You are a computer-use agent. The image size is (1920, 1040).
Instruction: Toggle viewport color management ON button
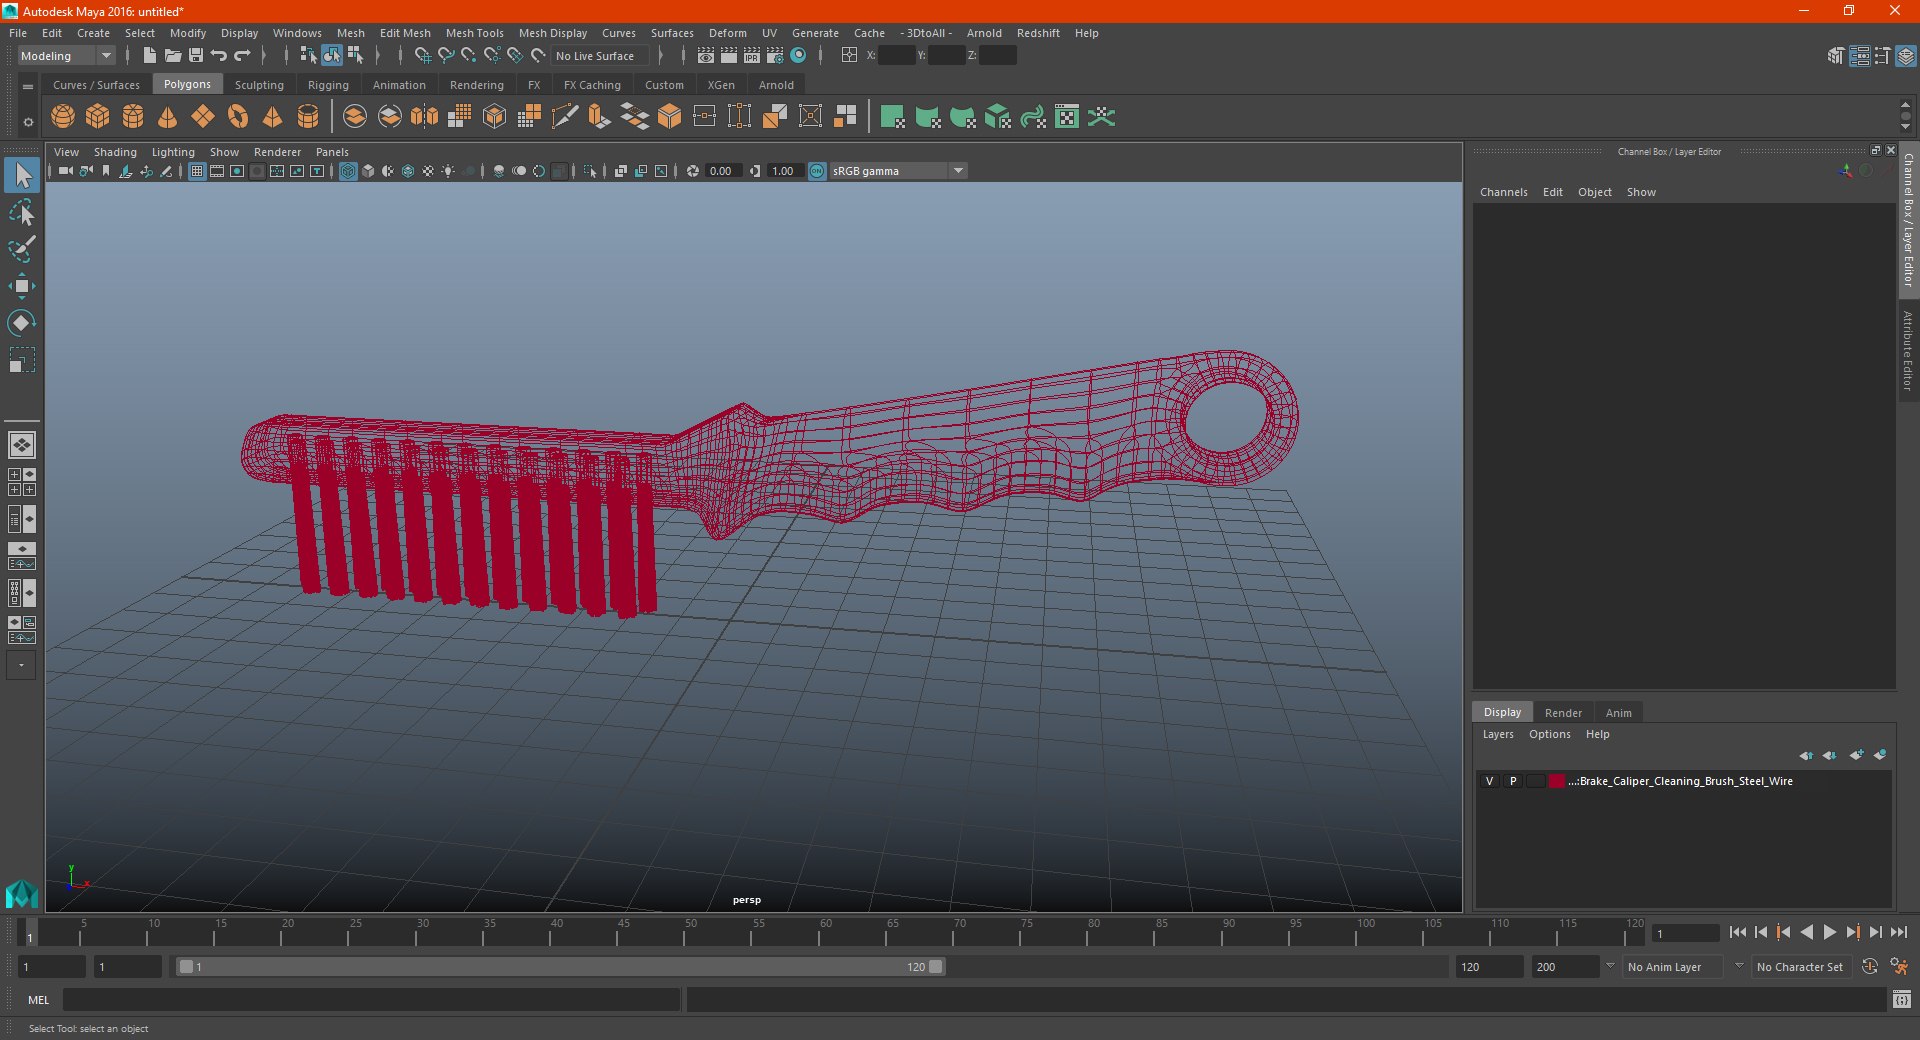[x=817, y=171]
